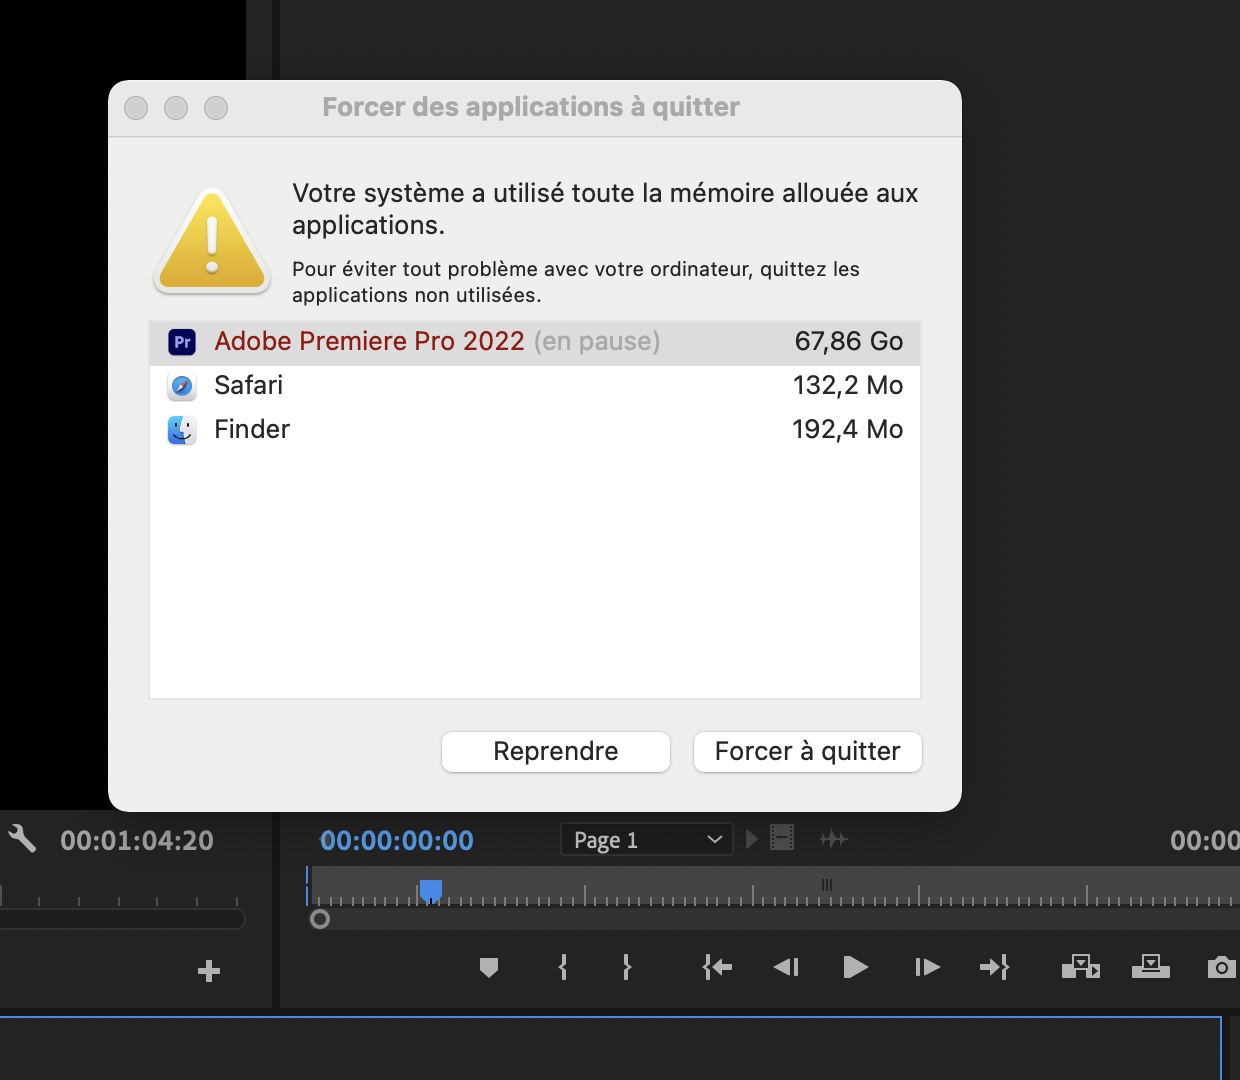1240x1080 pixels.
Task: Click Forcer à quitter button
Action: click(808, 752)
